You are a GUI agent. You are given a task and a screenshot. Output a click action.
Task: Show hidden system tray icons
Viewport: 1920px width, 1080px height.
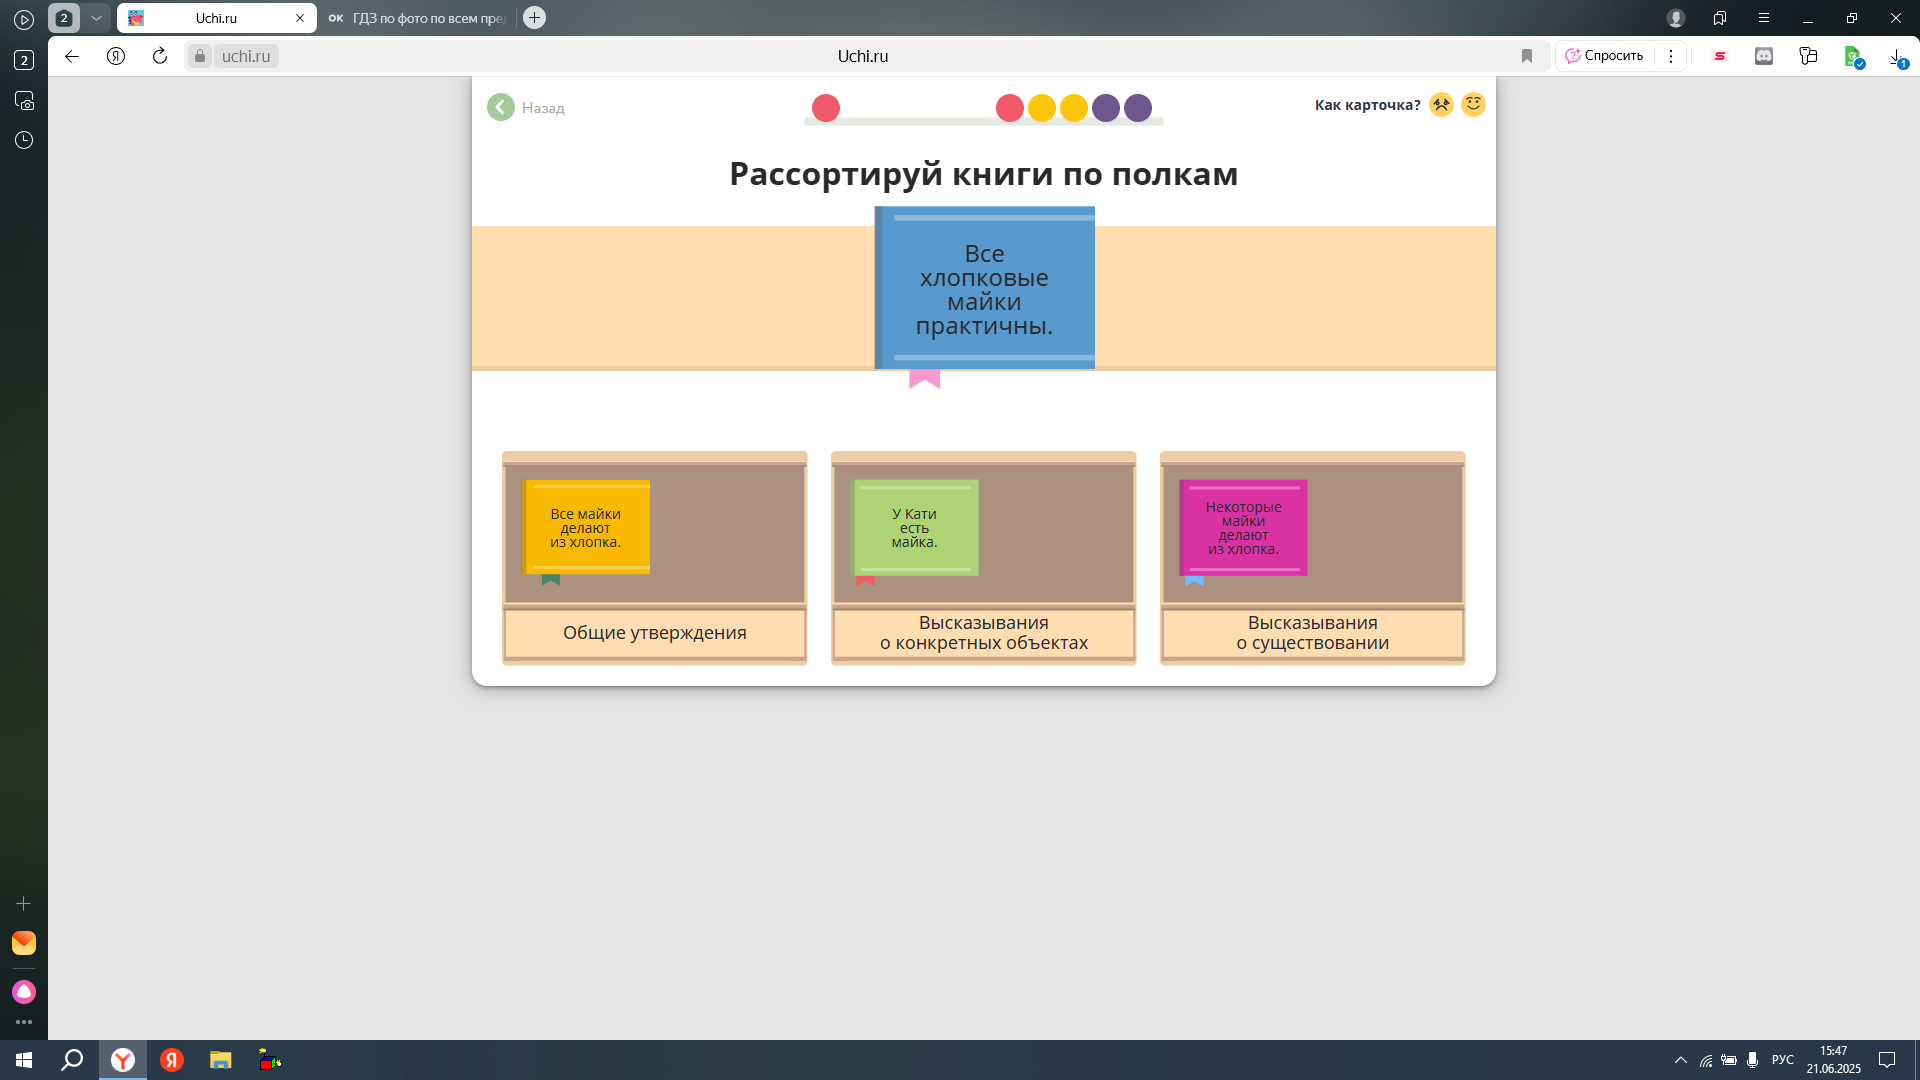[x=1680, y=1060]
